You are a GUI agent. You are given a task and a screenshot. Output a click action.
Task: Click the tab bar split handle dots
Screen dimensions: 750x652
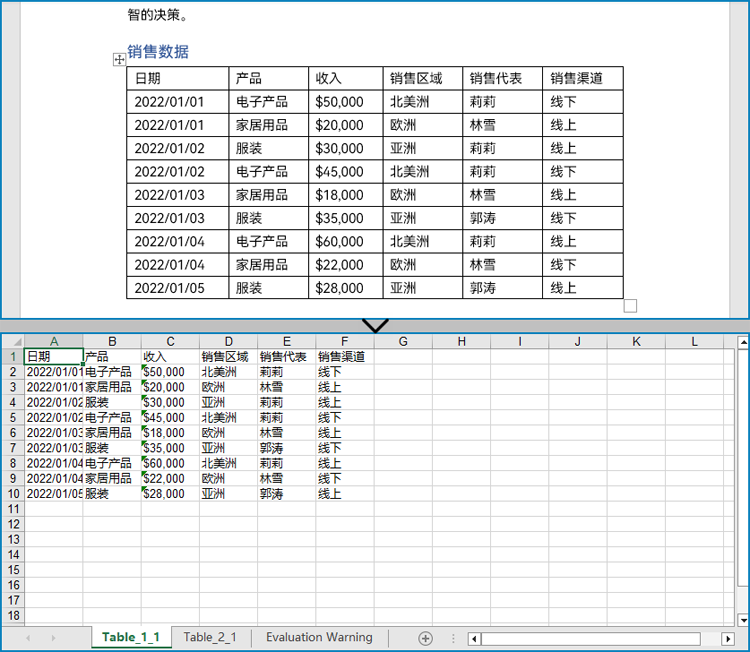coord(453,638)
